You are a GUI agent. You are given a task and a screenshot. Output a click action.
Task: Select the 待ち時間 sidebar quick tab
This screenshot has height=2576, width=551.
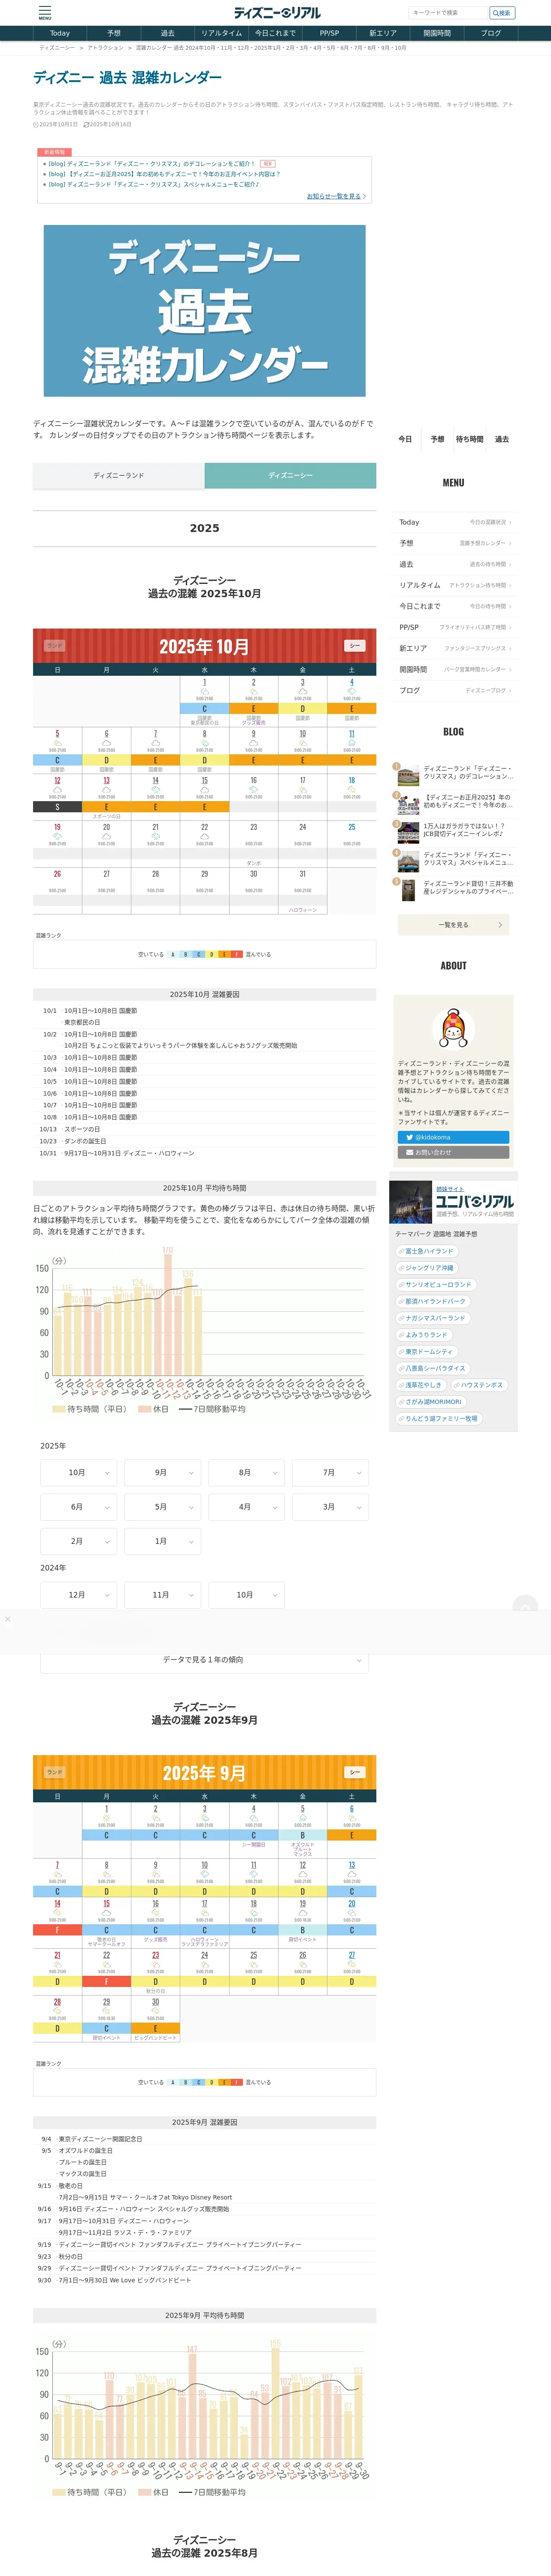(x=469, y=439)
